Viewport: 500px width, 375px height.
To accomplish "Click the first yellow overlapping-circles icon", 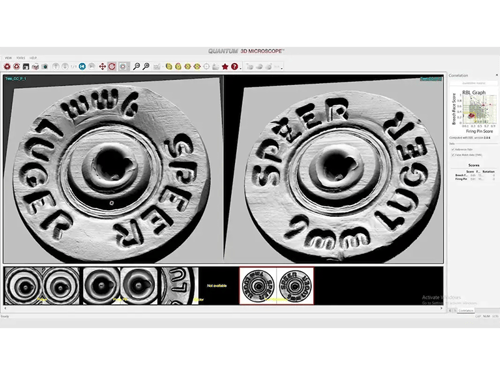I will pyautogui.click(x=169, y=67).
